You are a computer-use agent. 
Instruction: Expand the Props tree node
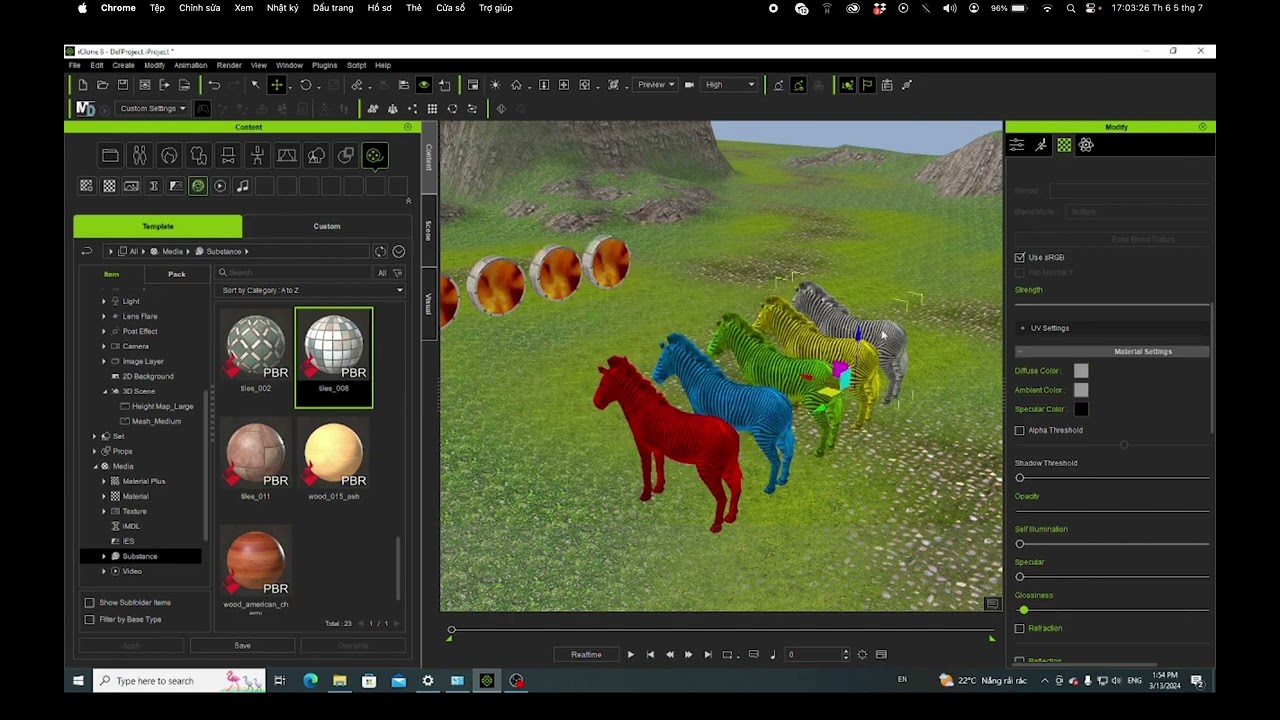[x=95, y=451]
